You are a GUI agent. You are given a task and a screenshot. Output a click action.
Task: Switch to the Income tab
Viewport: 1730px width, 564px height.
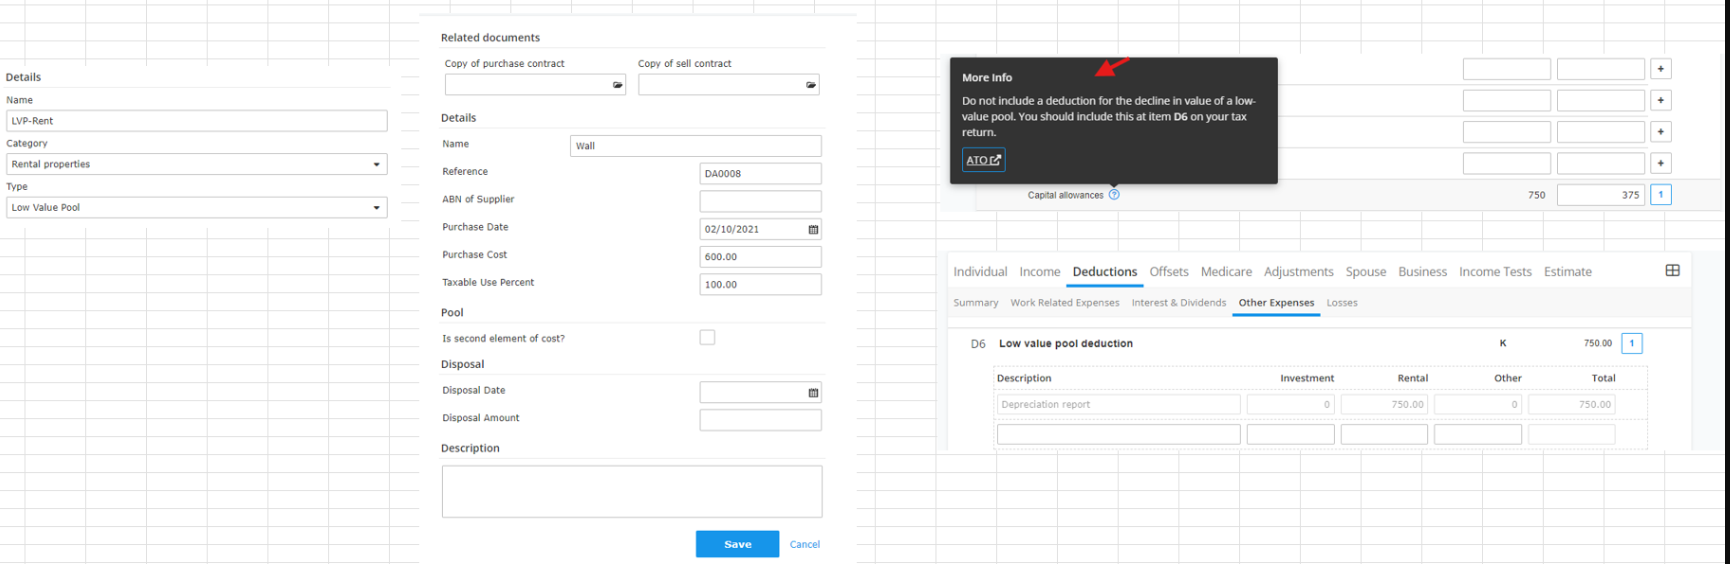click(x=1040, y=272)
